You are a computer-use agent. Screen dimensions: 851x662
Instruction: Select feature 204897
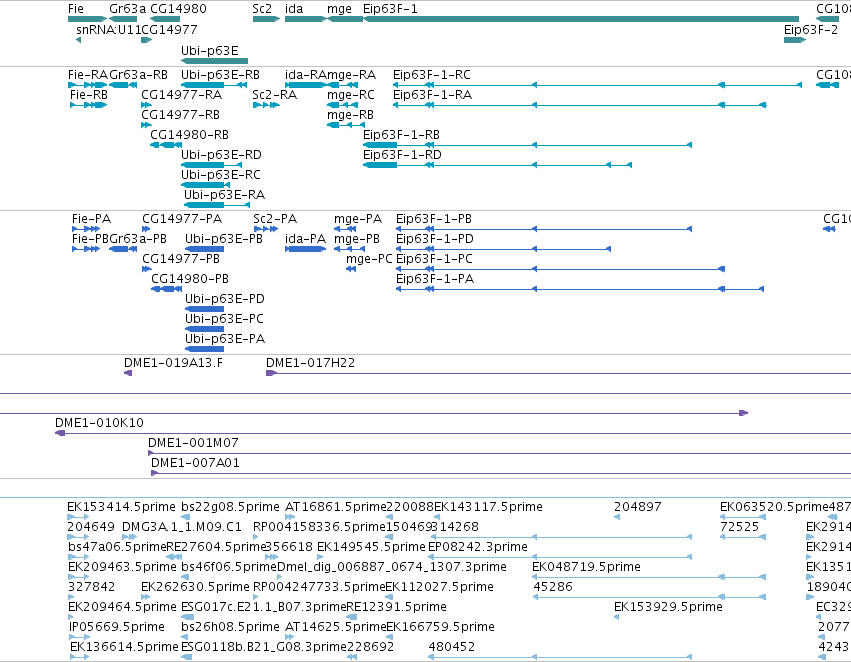tap(638, 507)
